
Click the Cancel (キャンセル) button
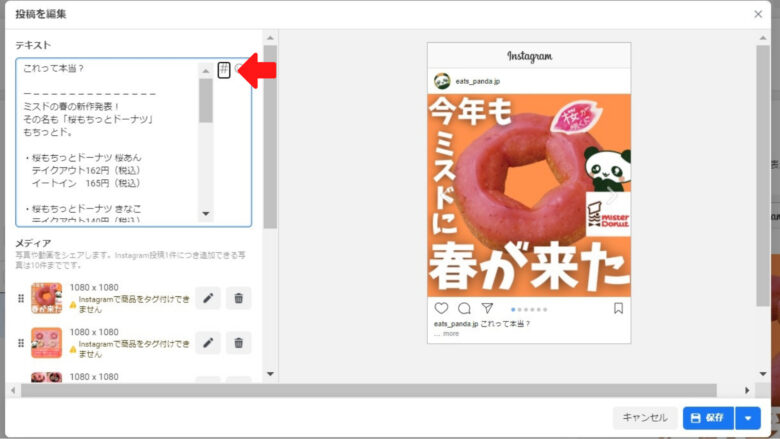click(645, 418)
